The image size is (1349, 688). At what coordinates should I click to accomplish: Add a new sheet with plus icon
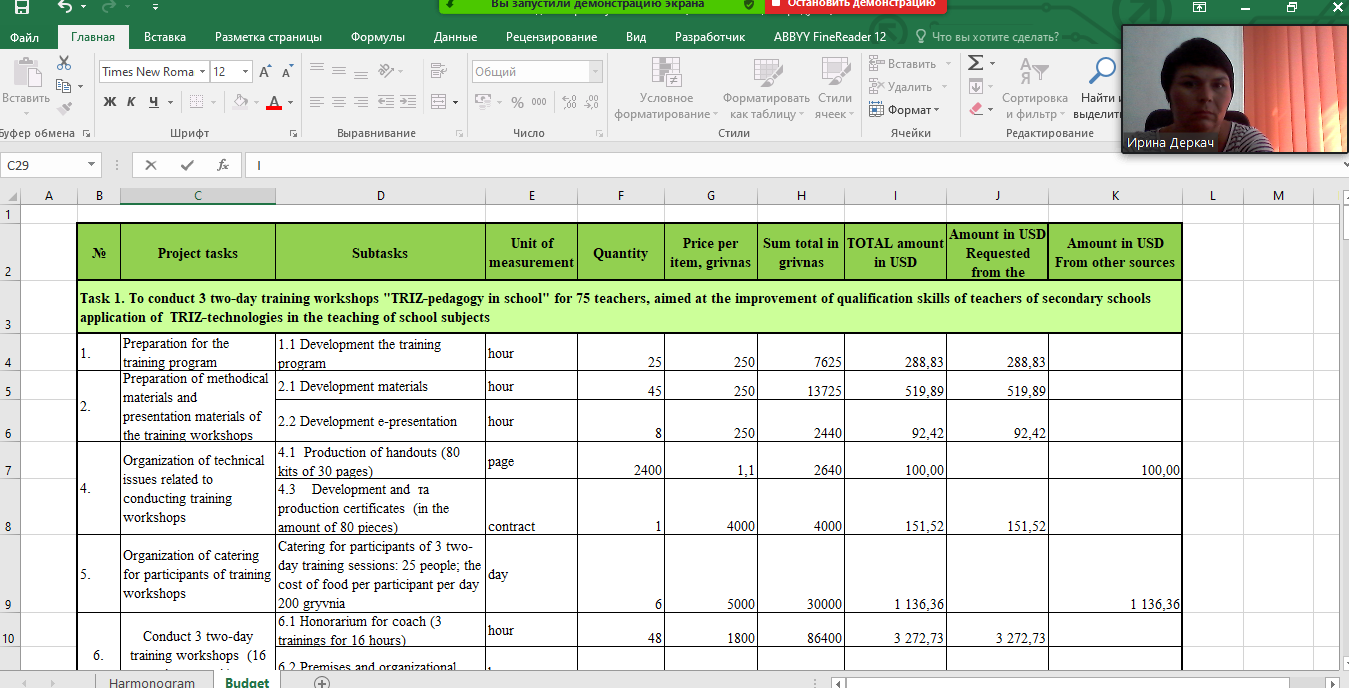(x=322, y=682)
